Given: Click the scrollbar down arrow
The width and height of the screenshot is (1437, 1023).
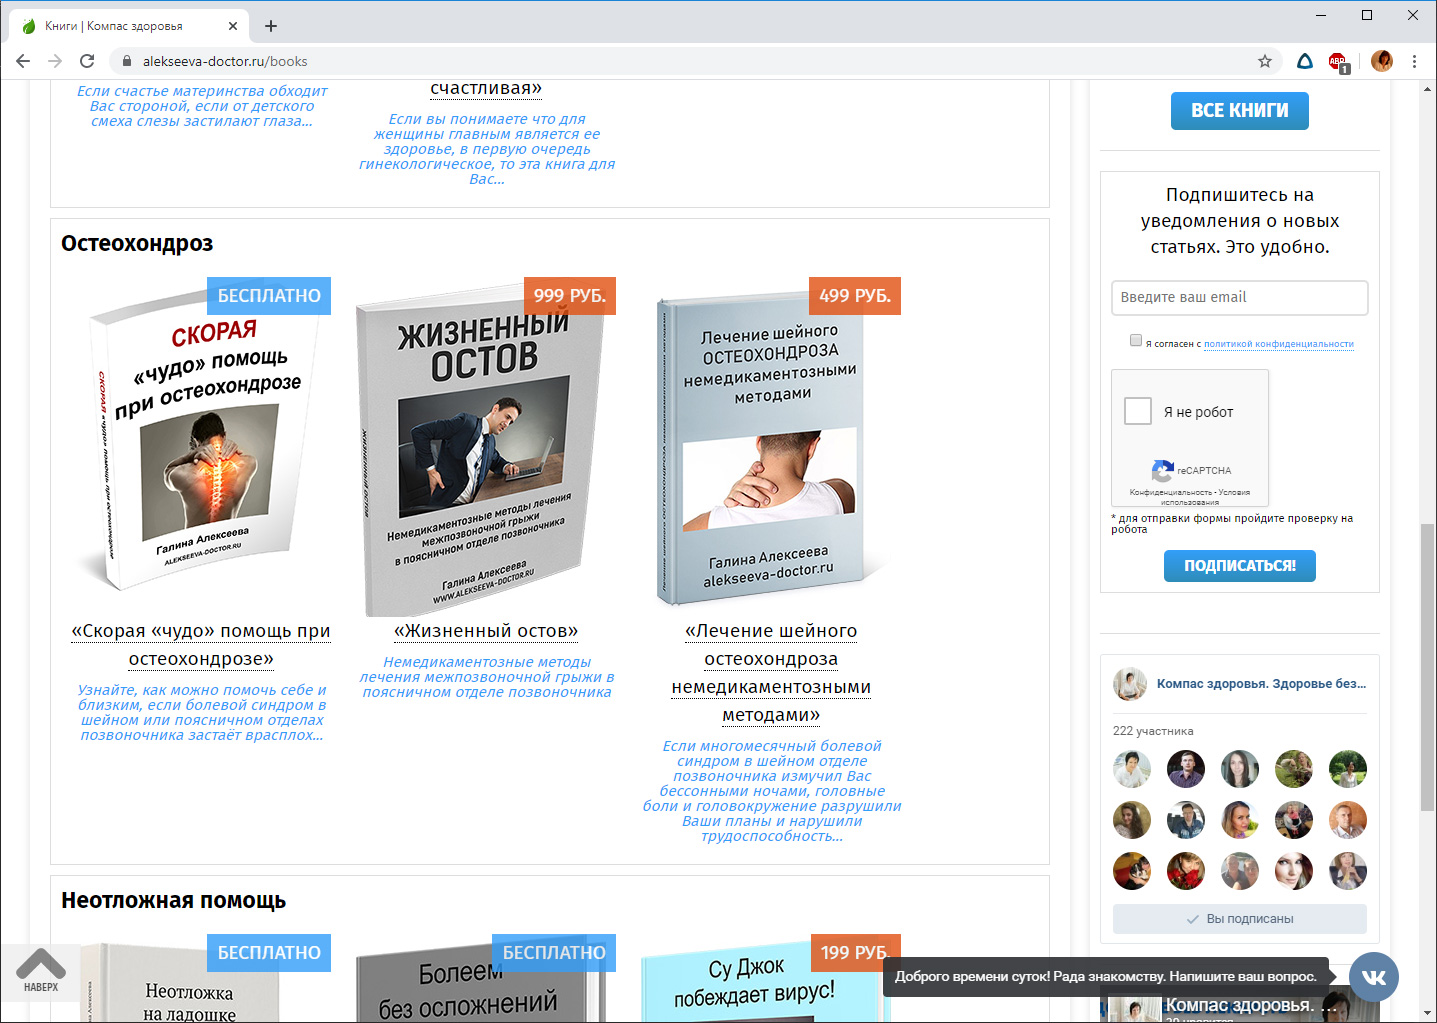Looking at the screenshot, I should pyautogui.click(x=1428, y=1012).
